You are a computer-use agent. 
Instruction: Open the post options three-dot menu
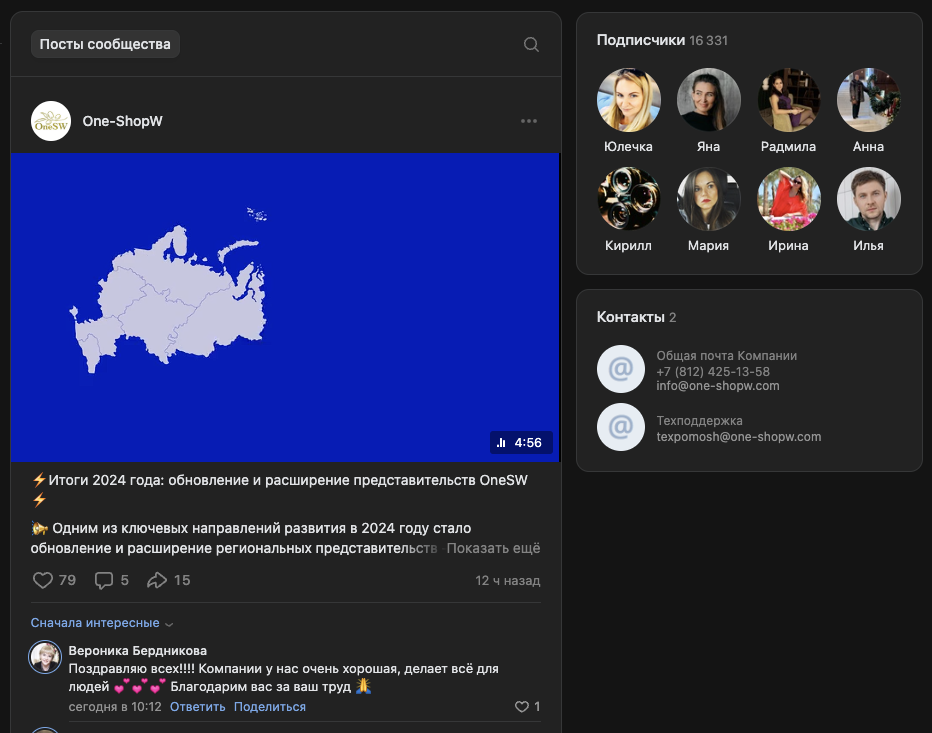(x=528, y=121)
